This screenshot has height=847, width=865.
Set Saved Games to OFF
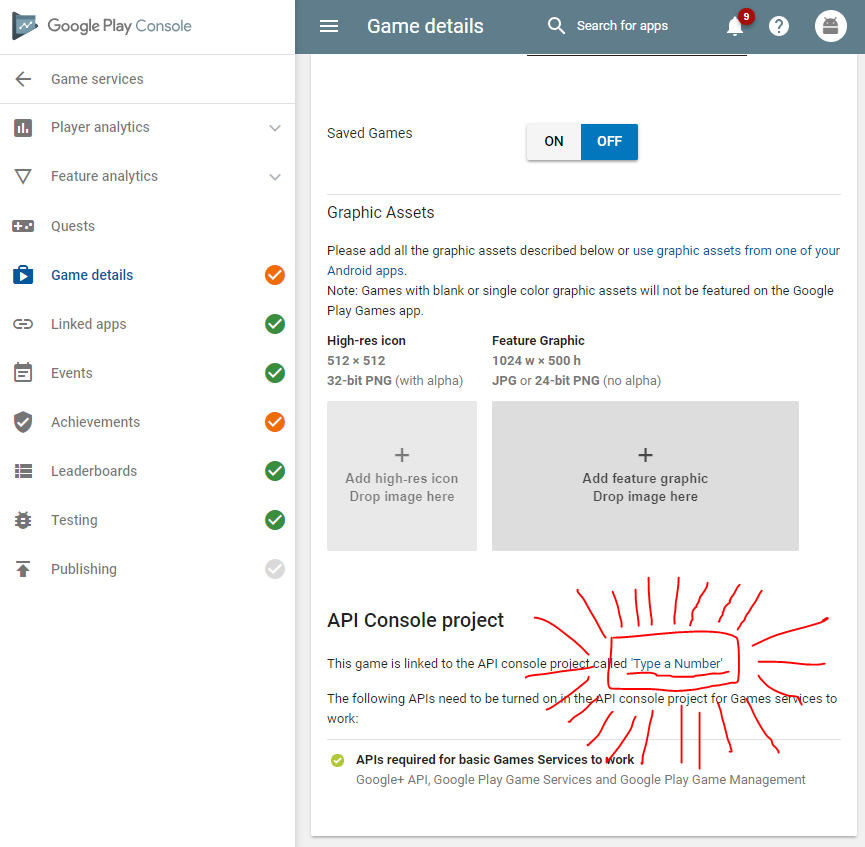pos(609,142)
